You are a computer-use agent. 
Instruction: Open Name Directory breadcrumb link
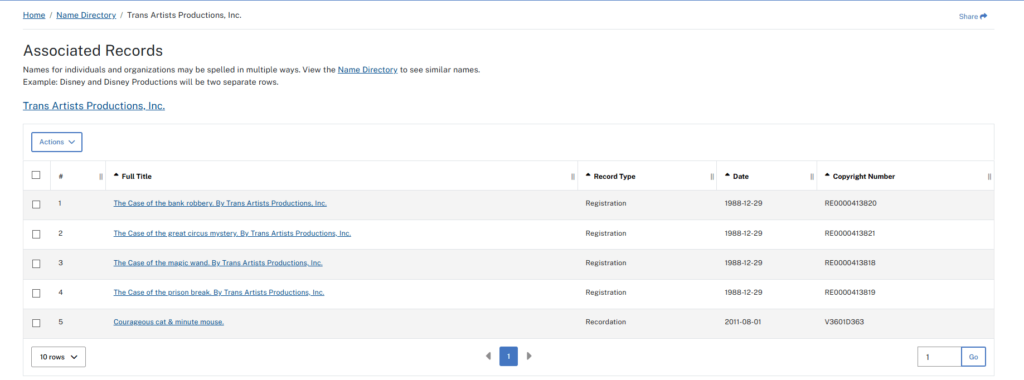86,15
